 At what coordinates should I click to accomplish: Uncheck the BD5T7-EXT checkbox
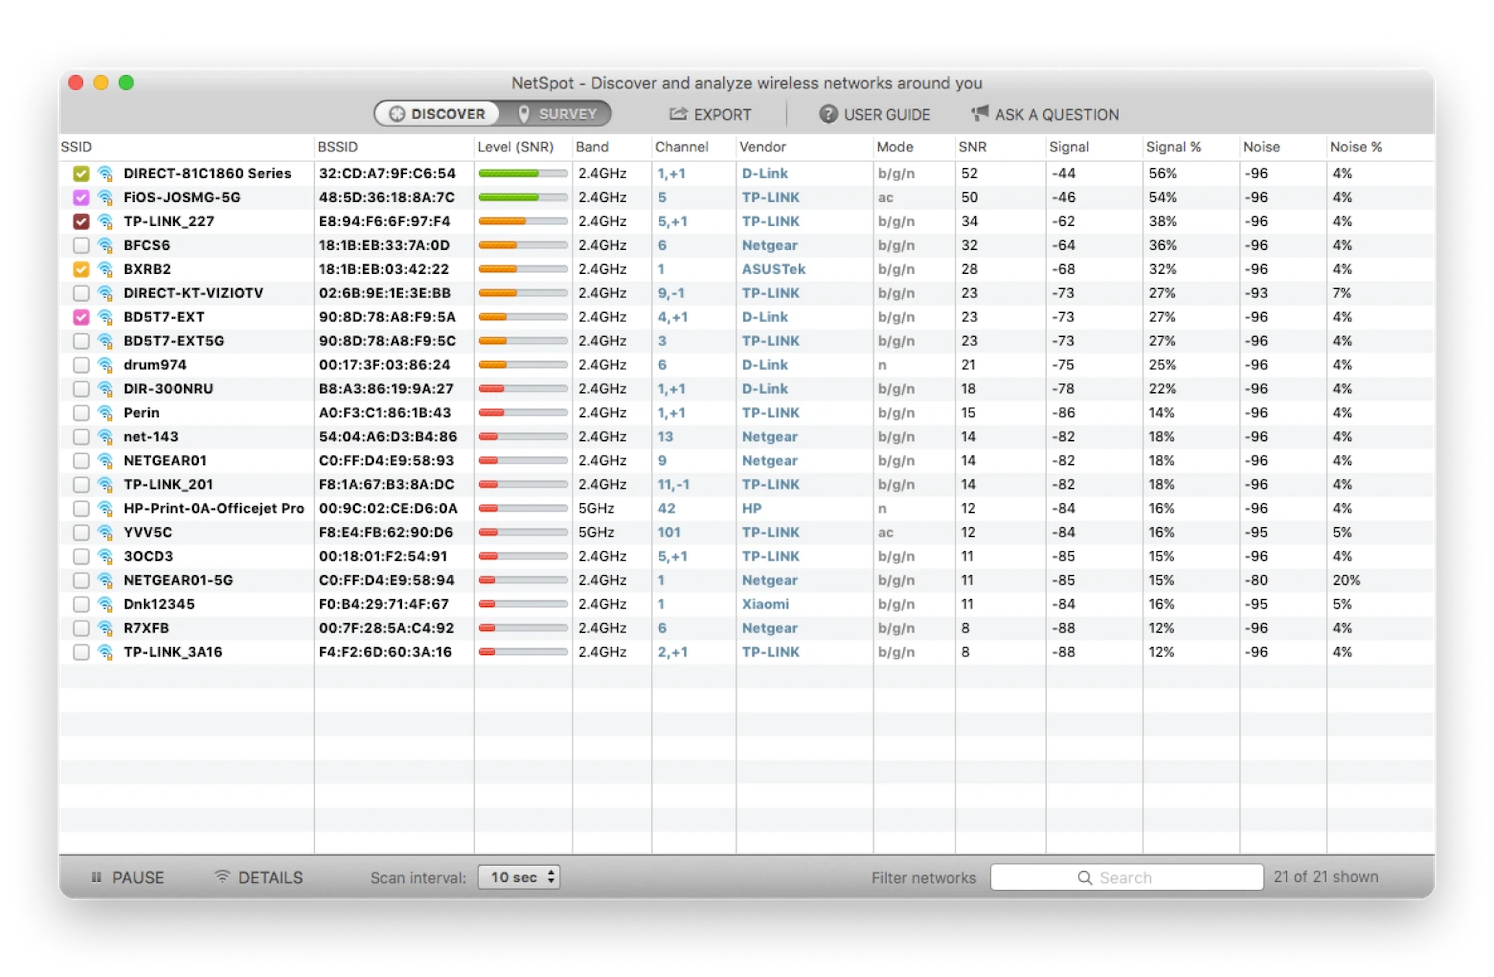(81, 318)
